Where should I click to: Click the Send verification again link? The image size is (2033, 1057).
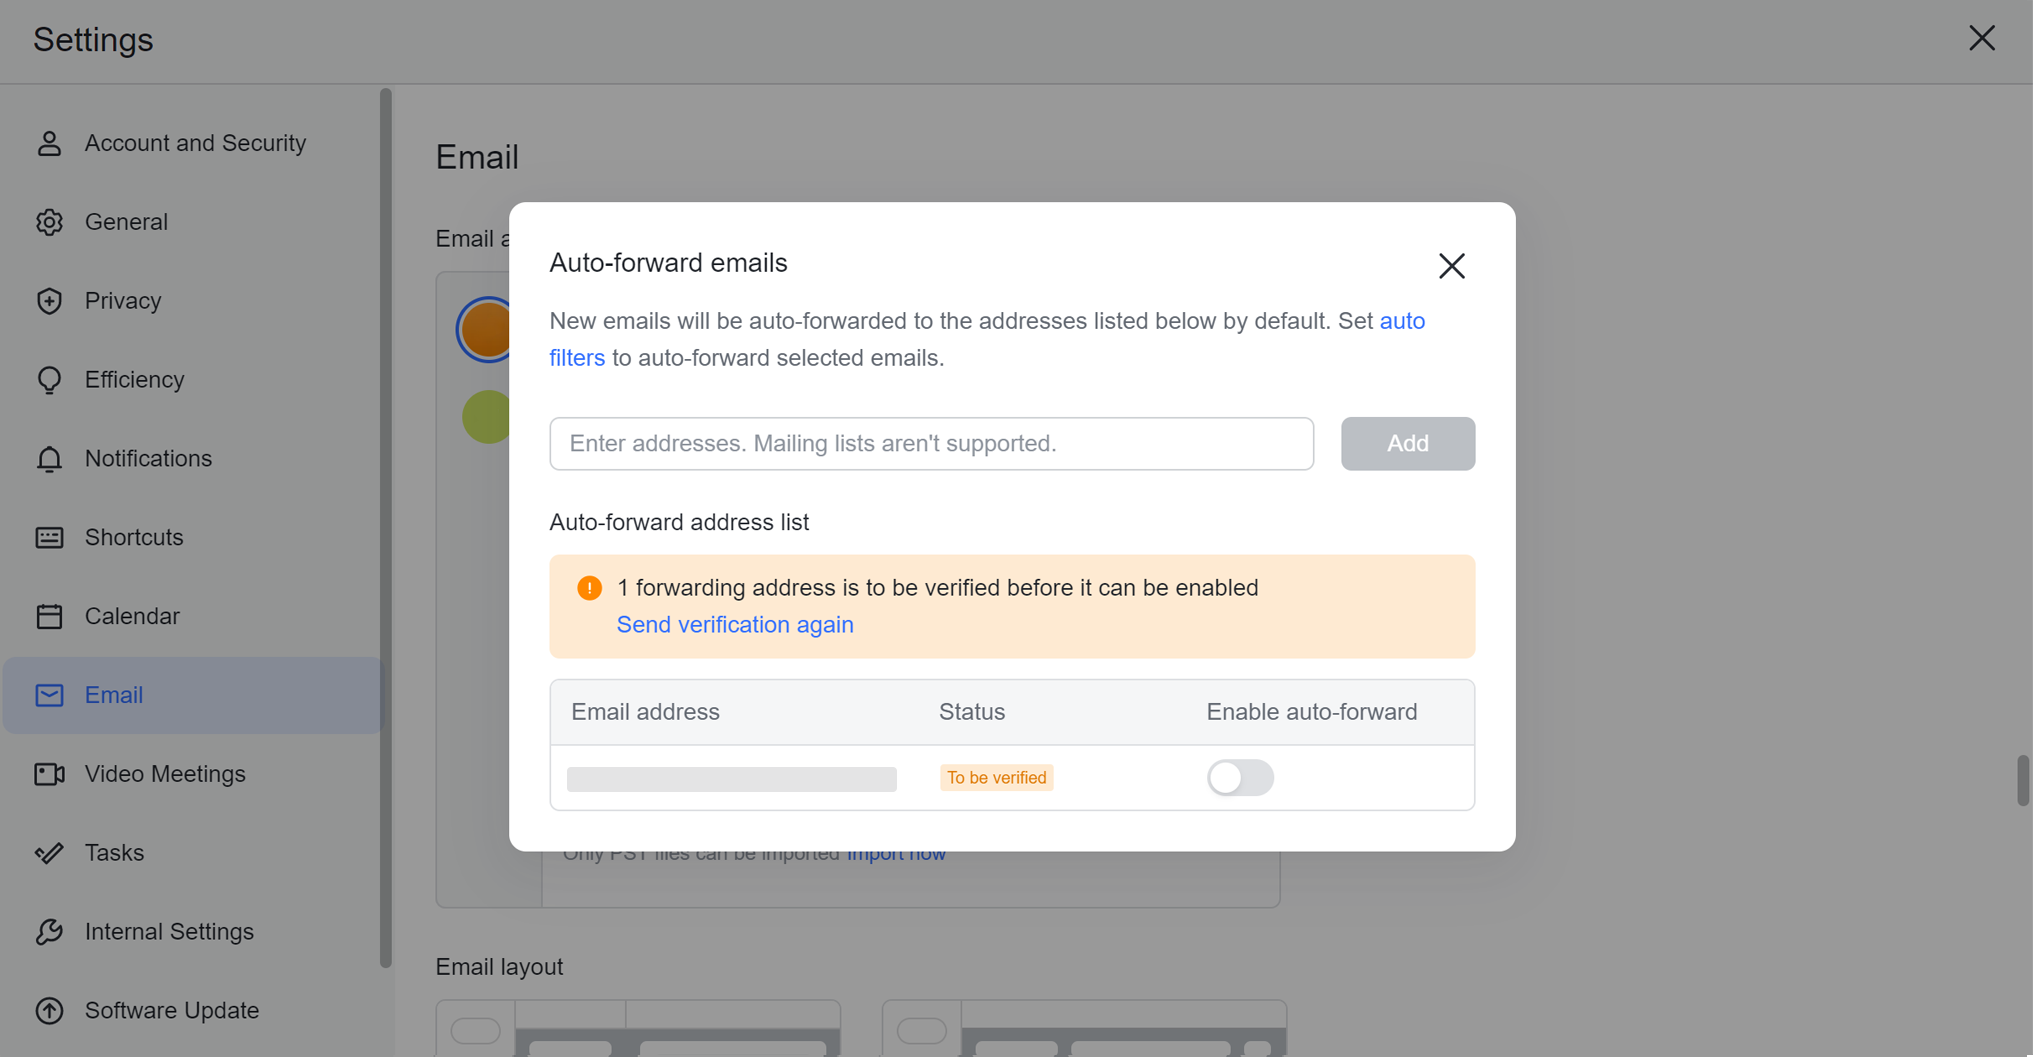735,624
